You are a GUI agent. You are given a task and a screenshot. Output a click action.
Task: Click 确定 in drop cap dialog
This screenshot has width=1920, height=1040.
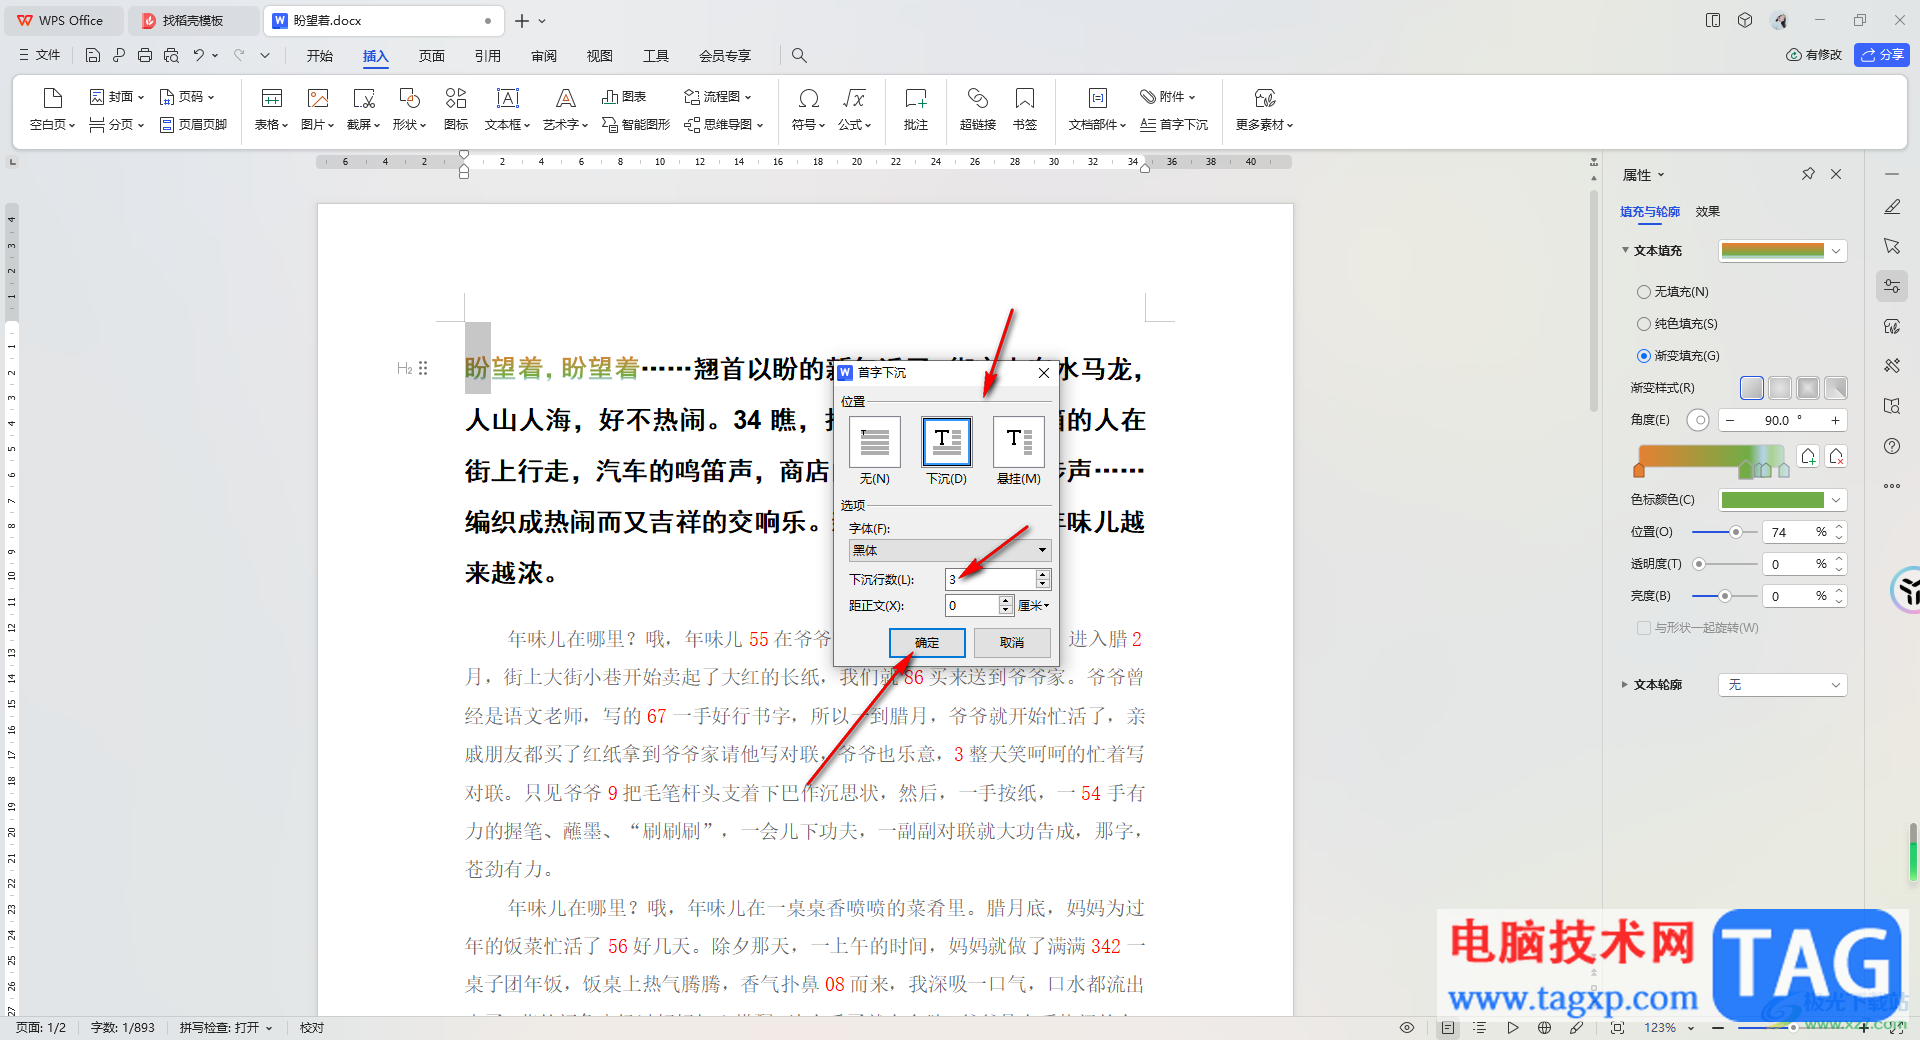pos(927,642)
